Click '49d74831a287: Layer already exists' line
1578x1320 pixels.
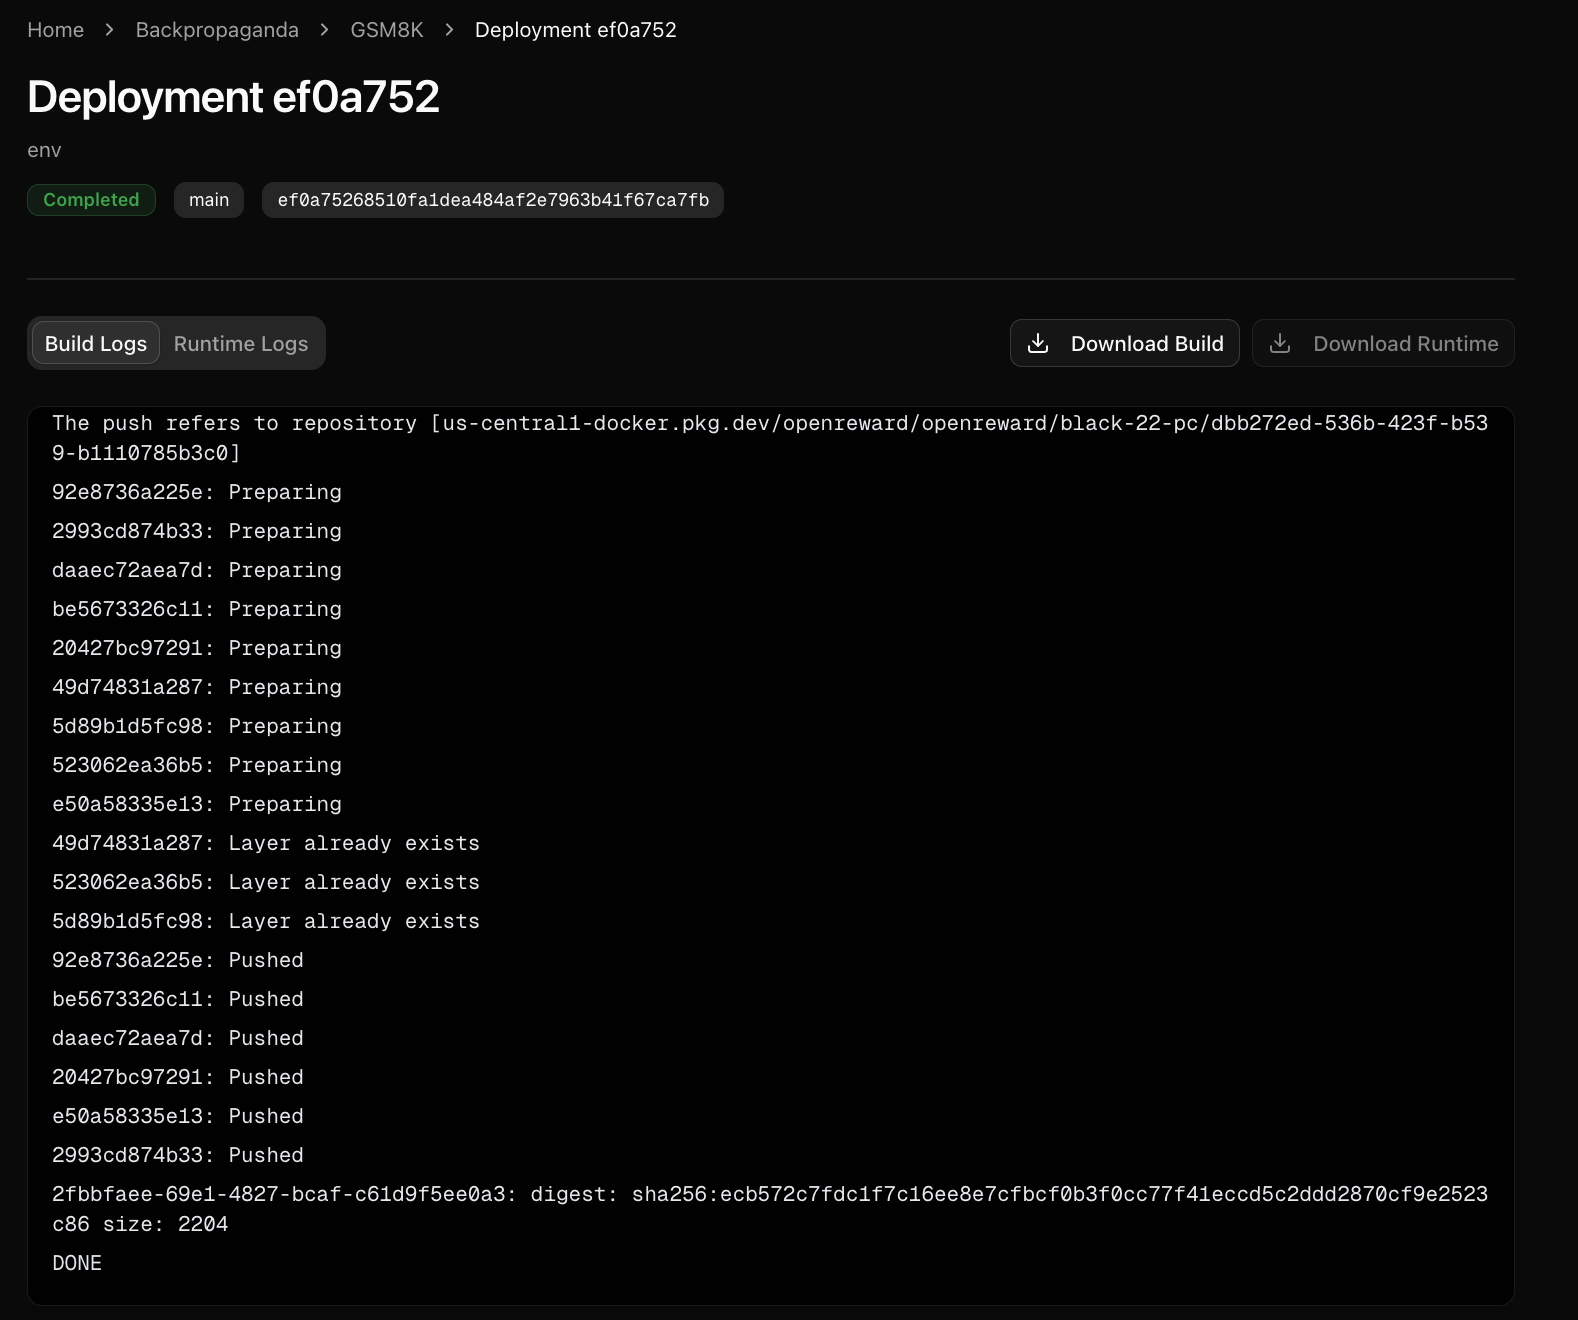266,843
